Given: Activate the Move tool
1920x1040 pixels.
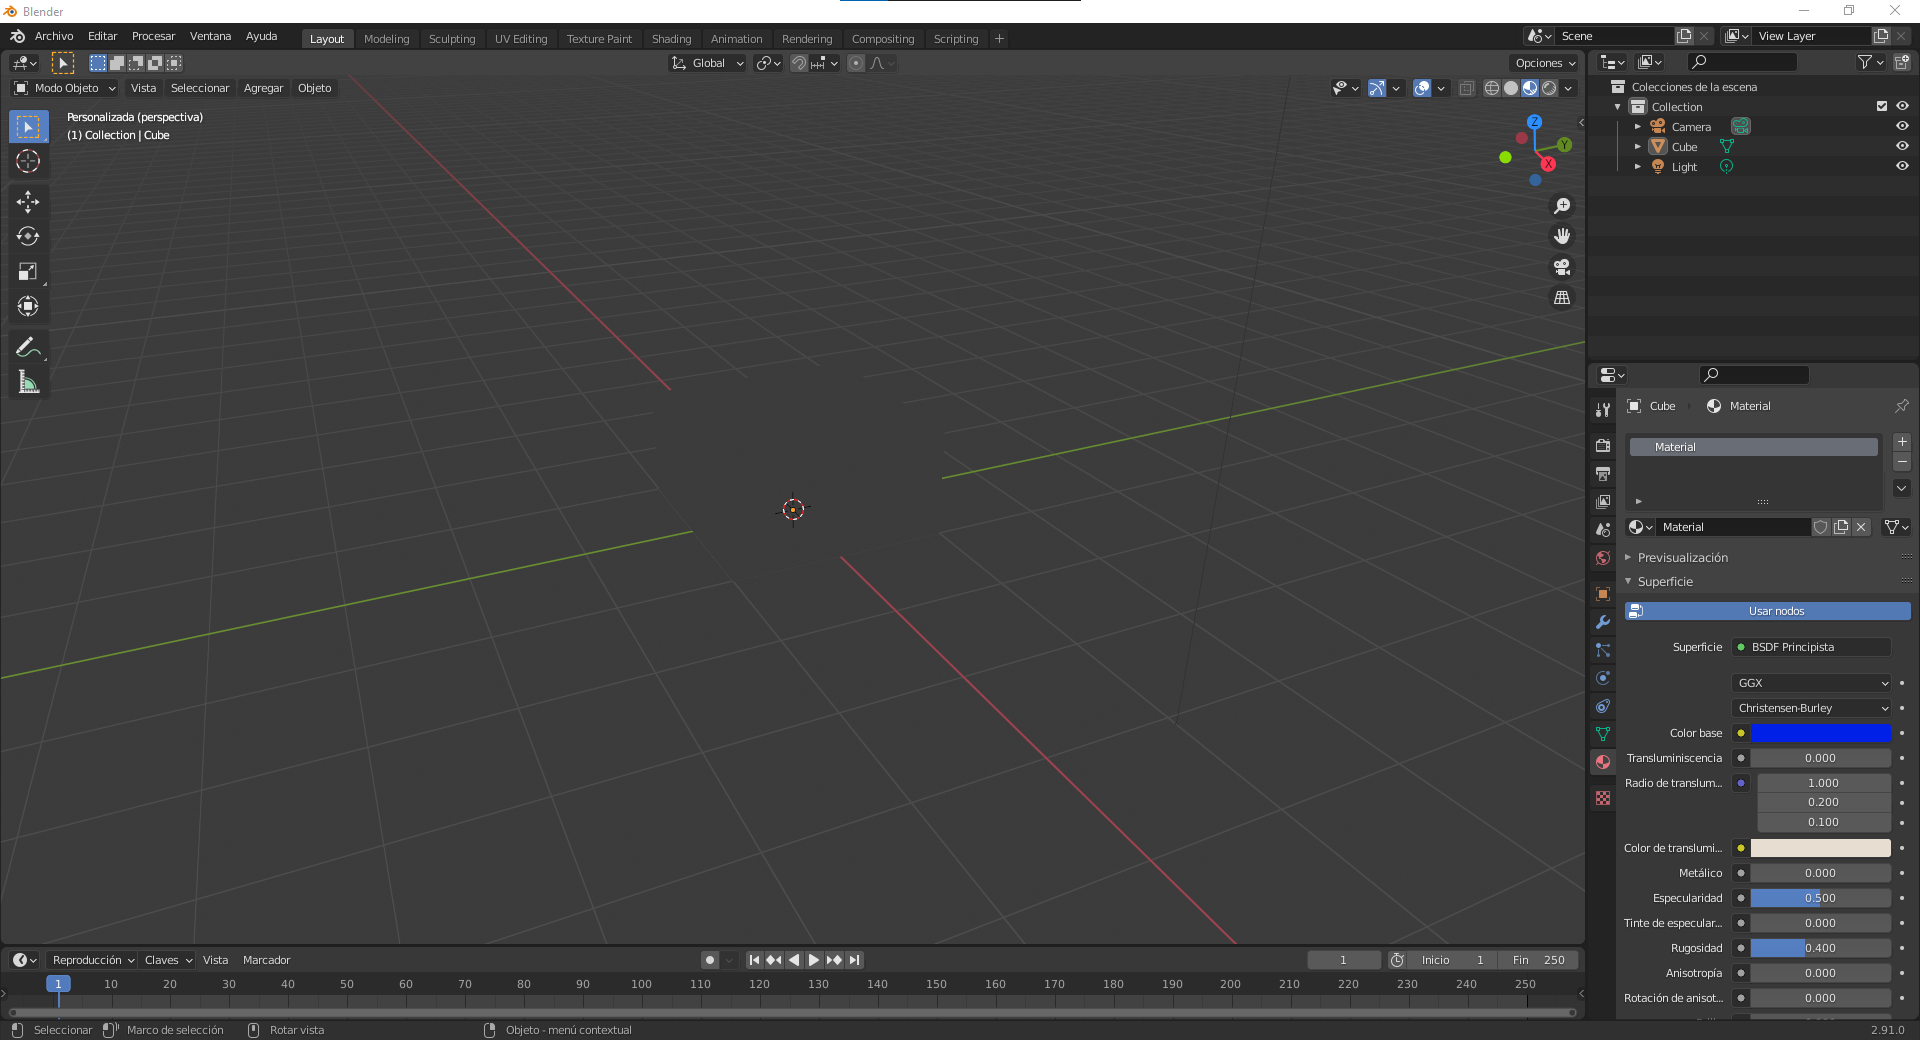Looking at the screenshot, I should 28,202.
